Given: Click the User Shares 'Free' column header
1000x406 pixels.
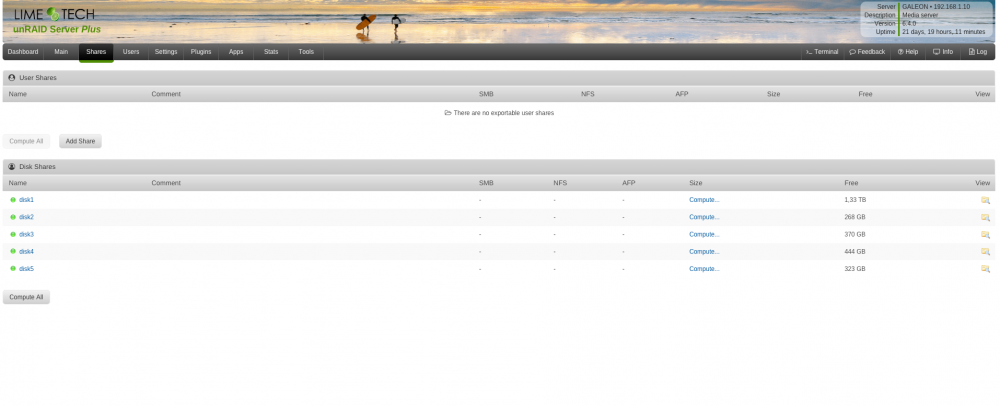Looking at the screenshot, I should [865, 94].
